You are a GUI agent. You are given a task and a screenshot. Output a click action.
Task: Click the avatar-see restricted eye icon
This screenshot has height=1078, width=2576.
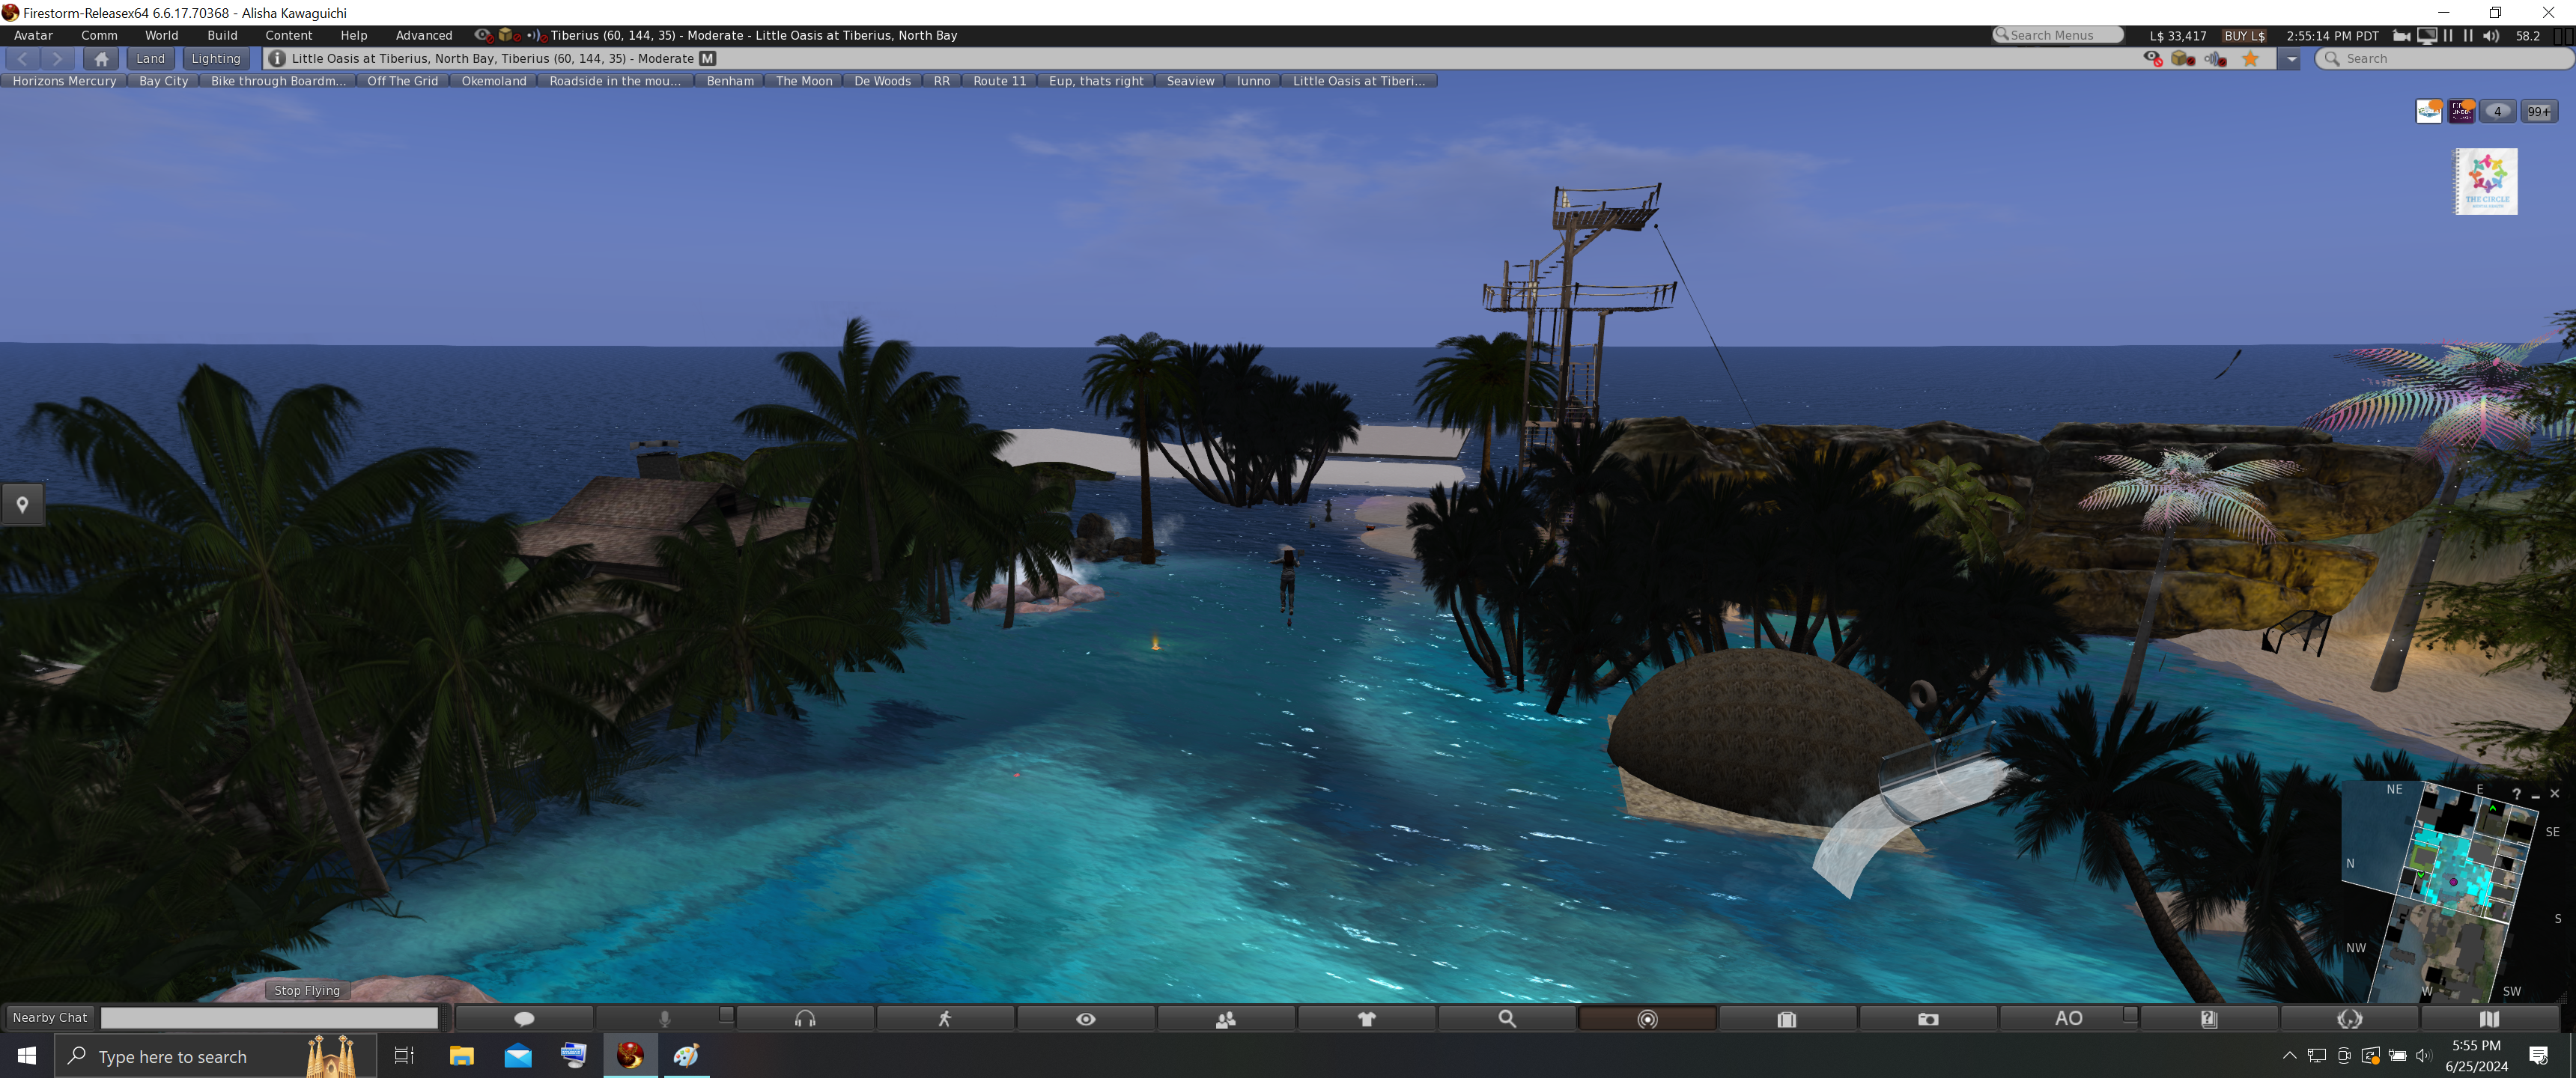pyautogui.click(x=2153, y=58)
